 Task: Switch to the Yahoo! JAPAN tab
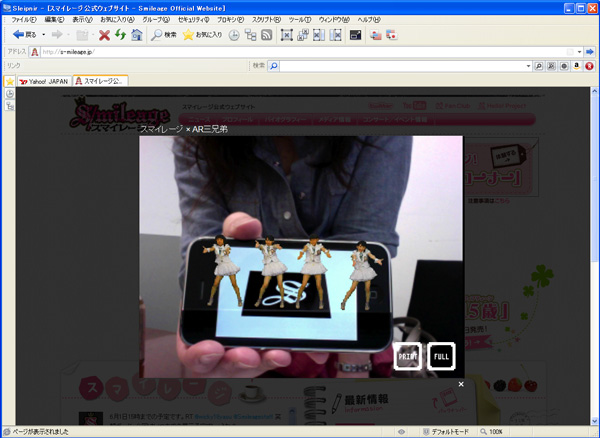tap(41, 81)
